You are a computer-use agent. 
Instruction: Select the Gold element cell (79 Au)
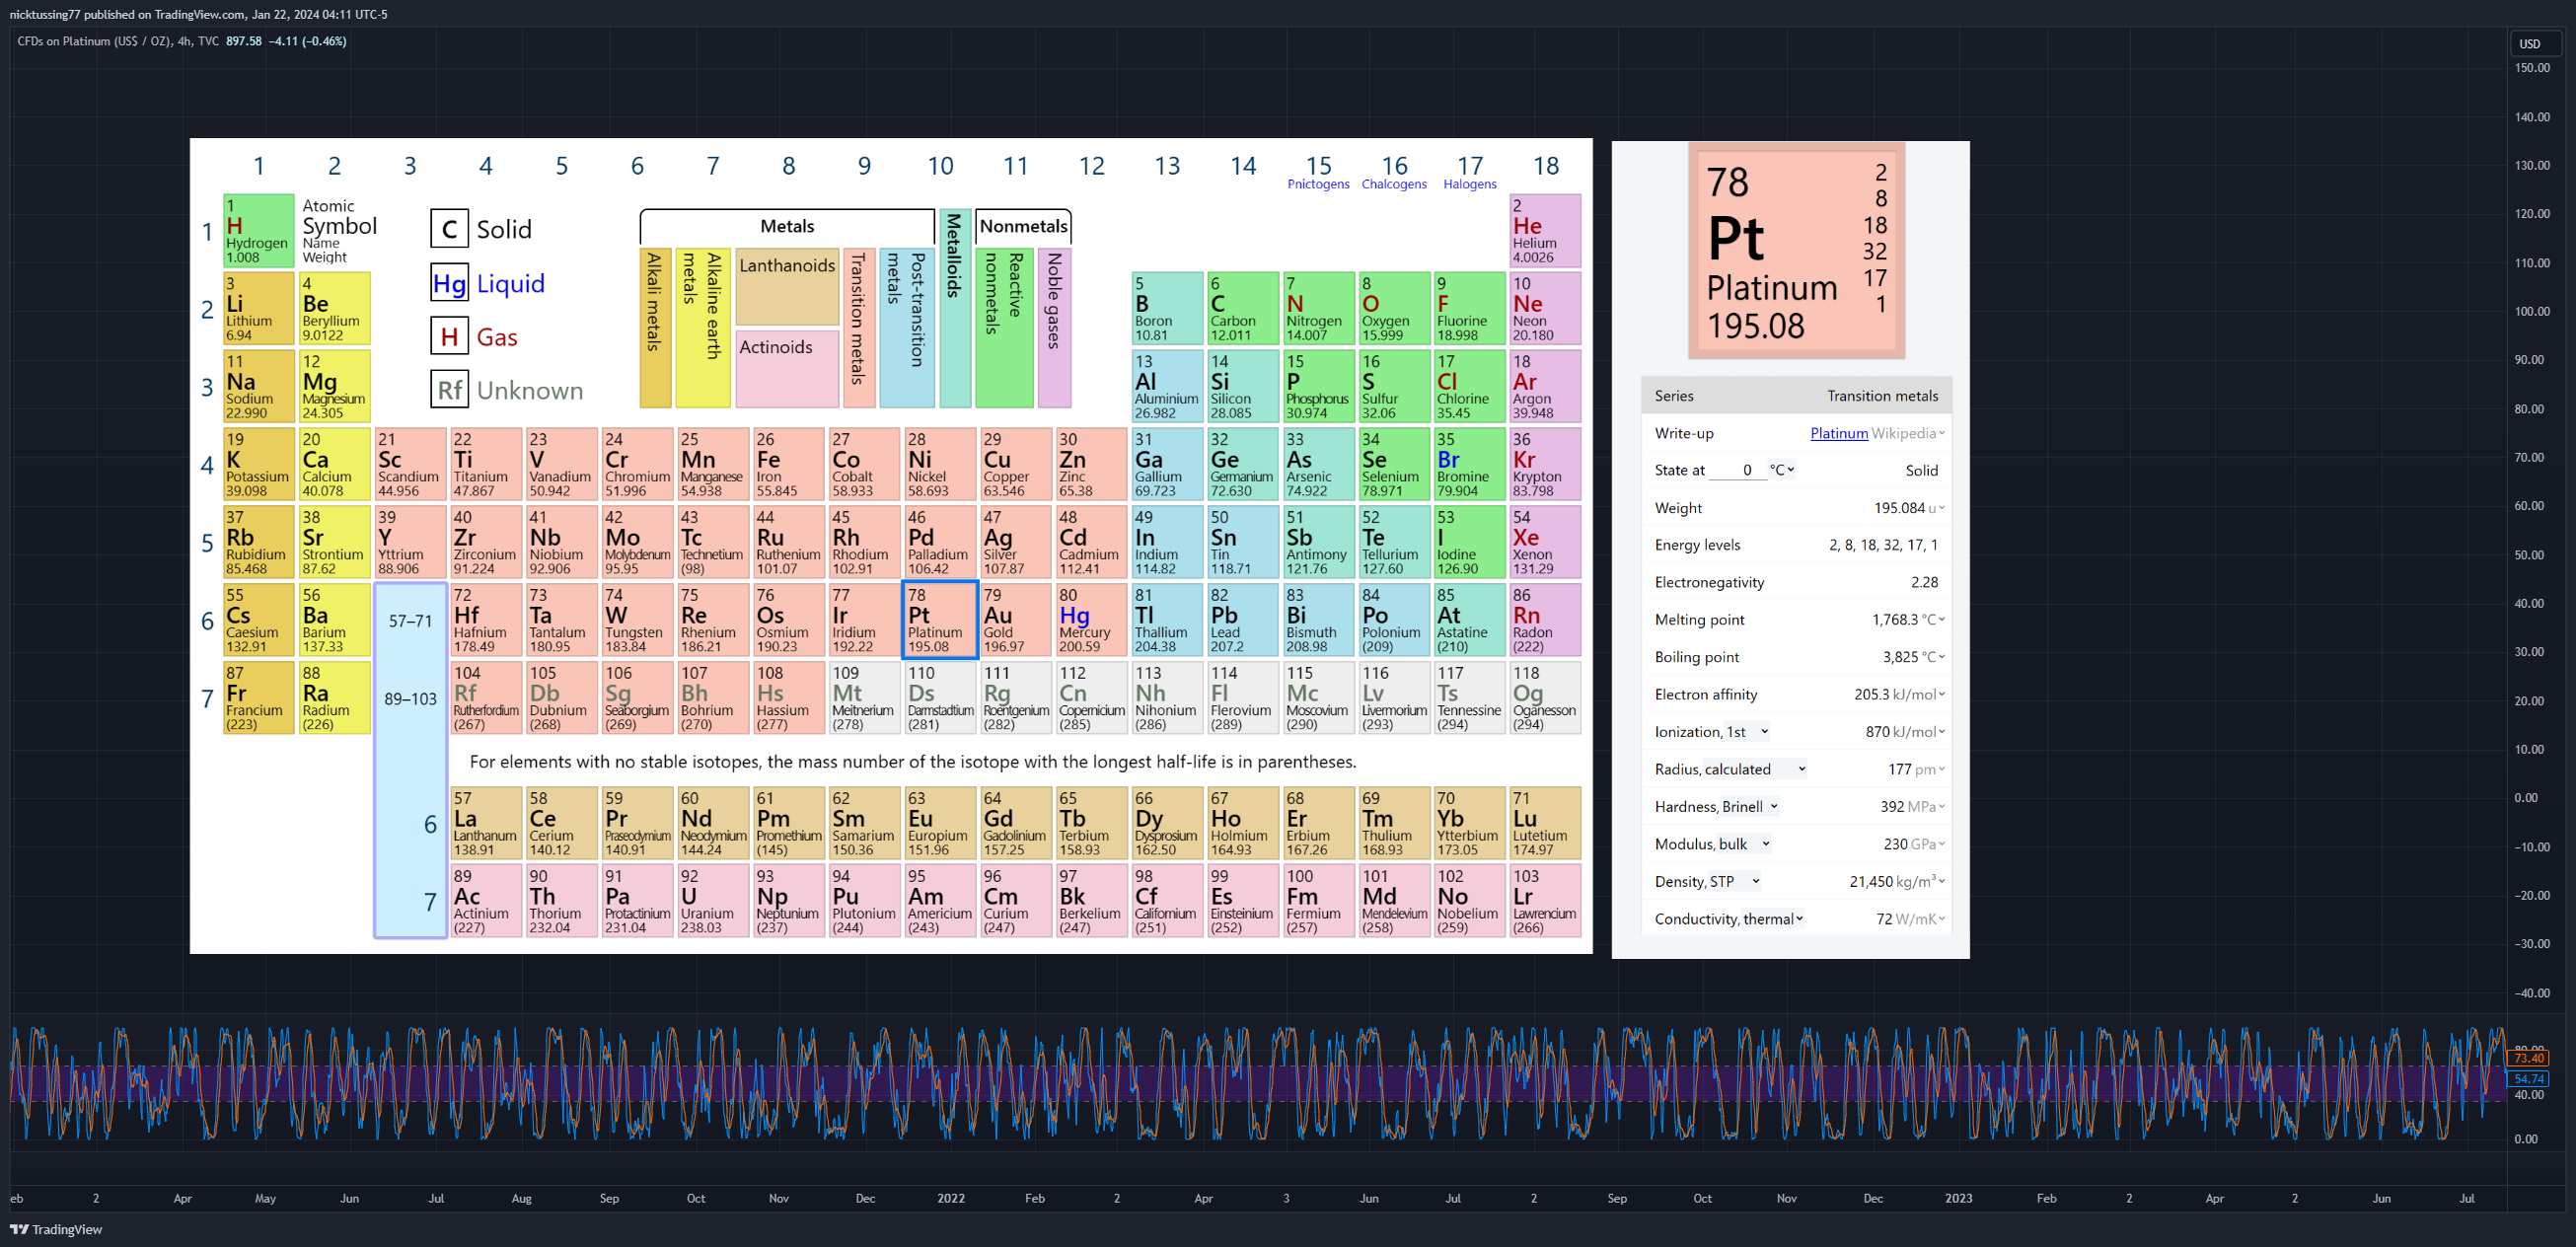1015,620
